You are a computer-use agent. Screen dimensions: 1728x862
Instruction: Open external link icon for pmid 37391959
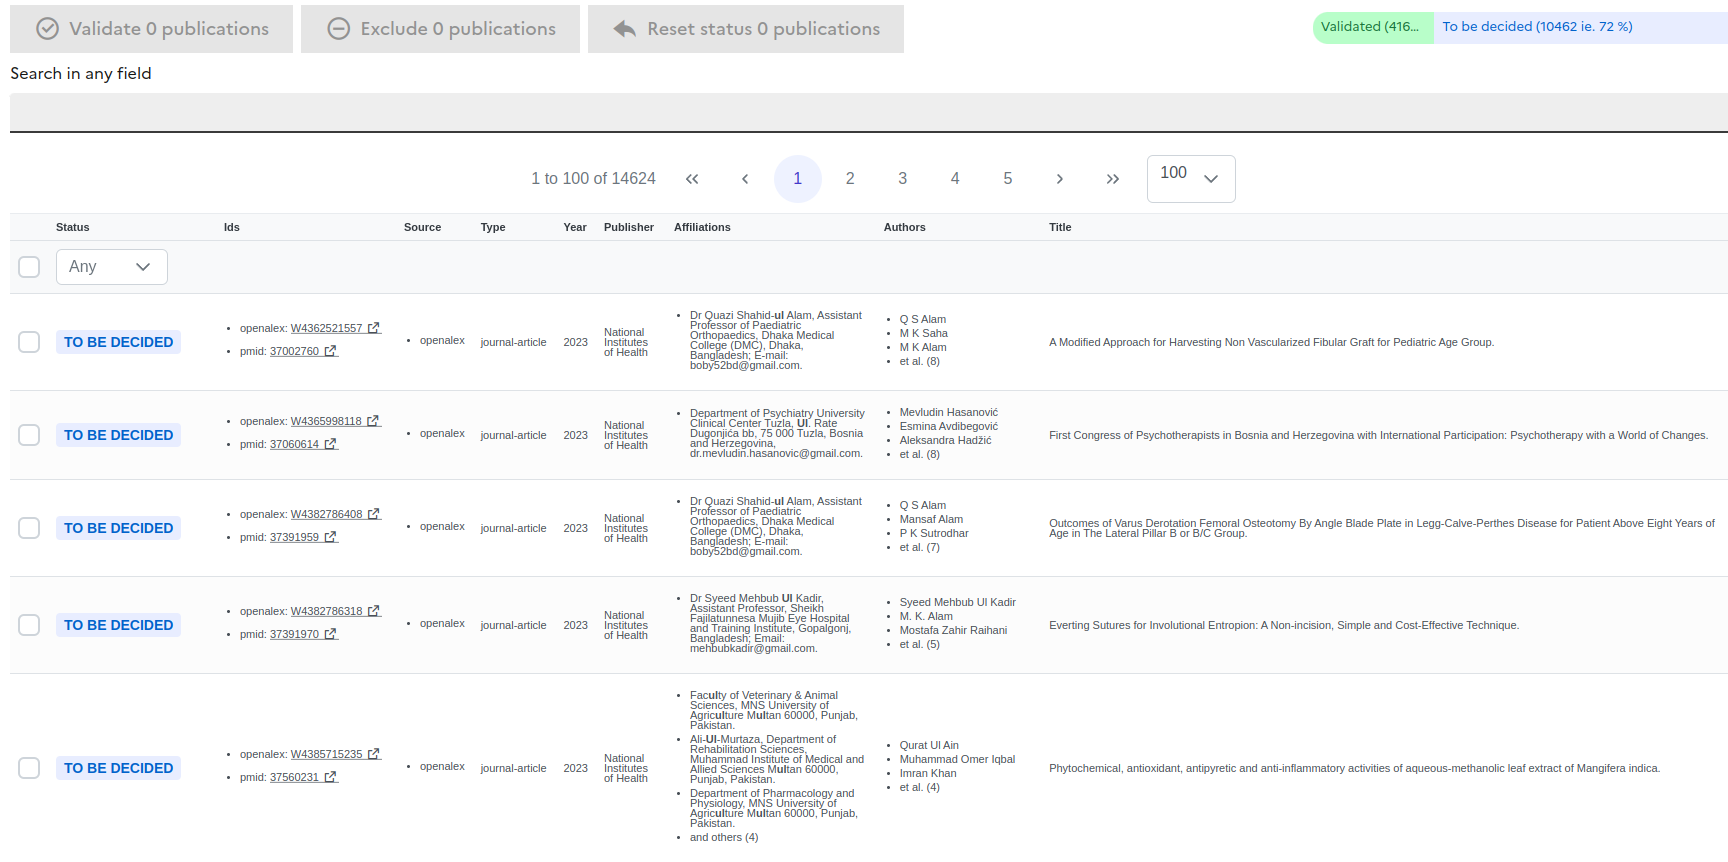click(x=331, y=537)
